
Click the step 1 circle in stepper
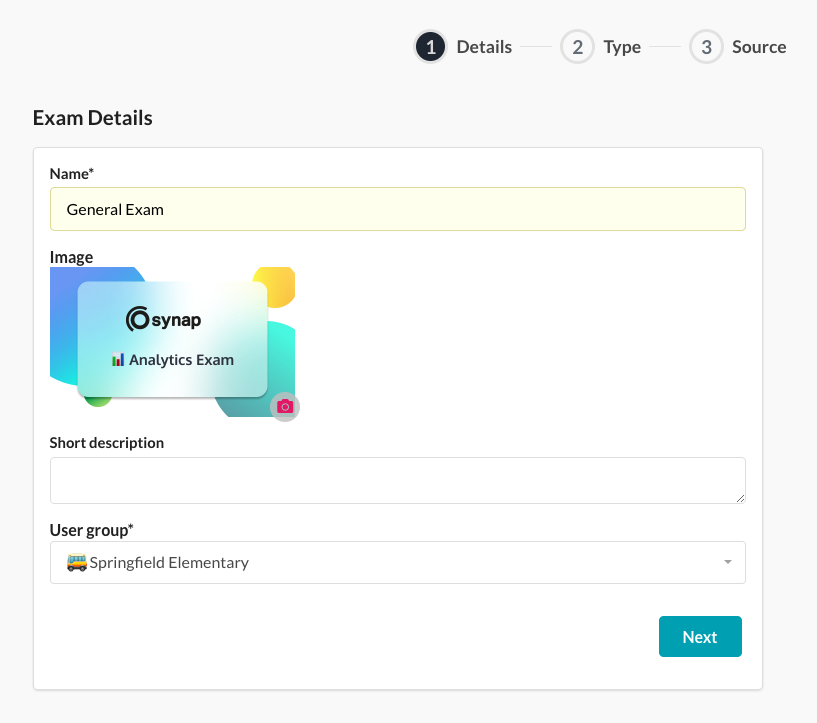tap(430, 47)
